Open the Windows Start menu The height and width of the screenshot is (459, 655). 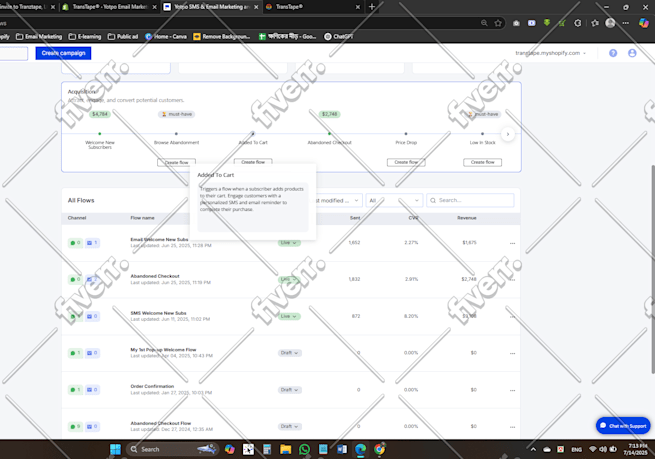115,449
